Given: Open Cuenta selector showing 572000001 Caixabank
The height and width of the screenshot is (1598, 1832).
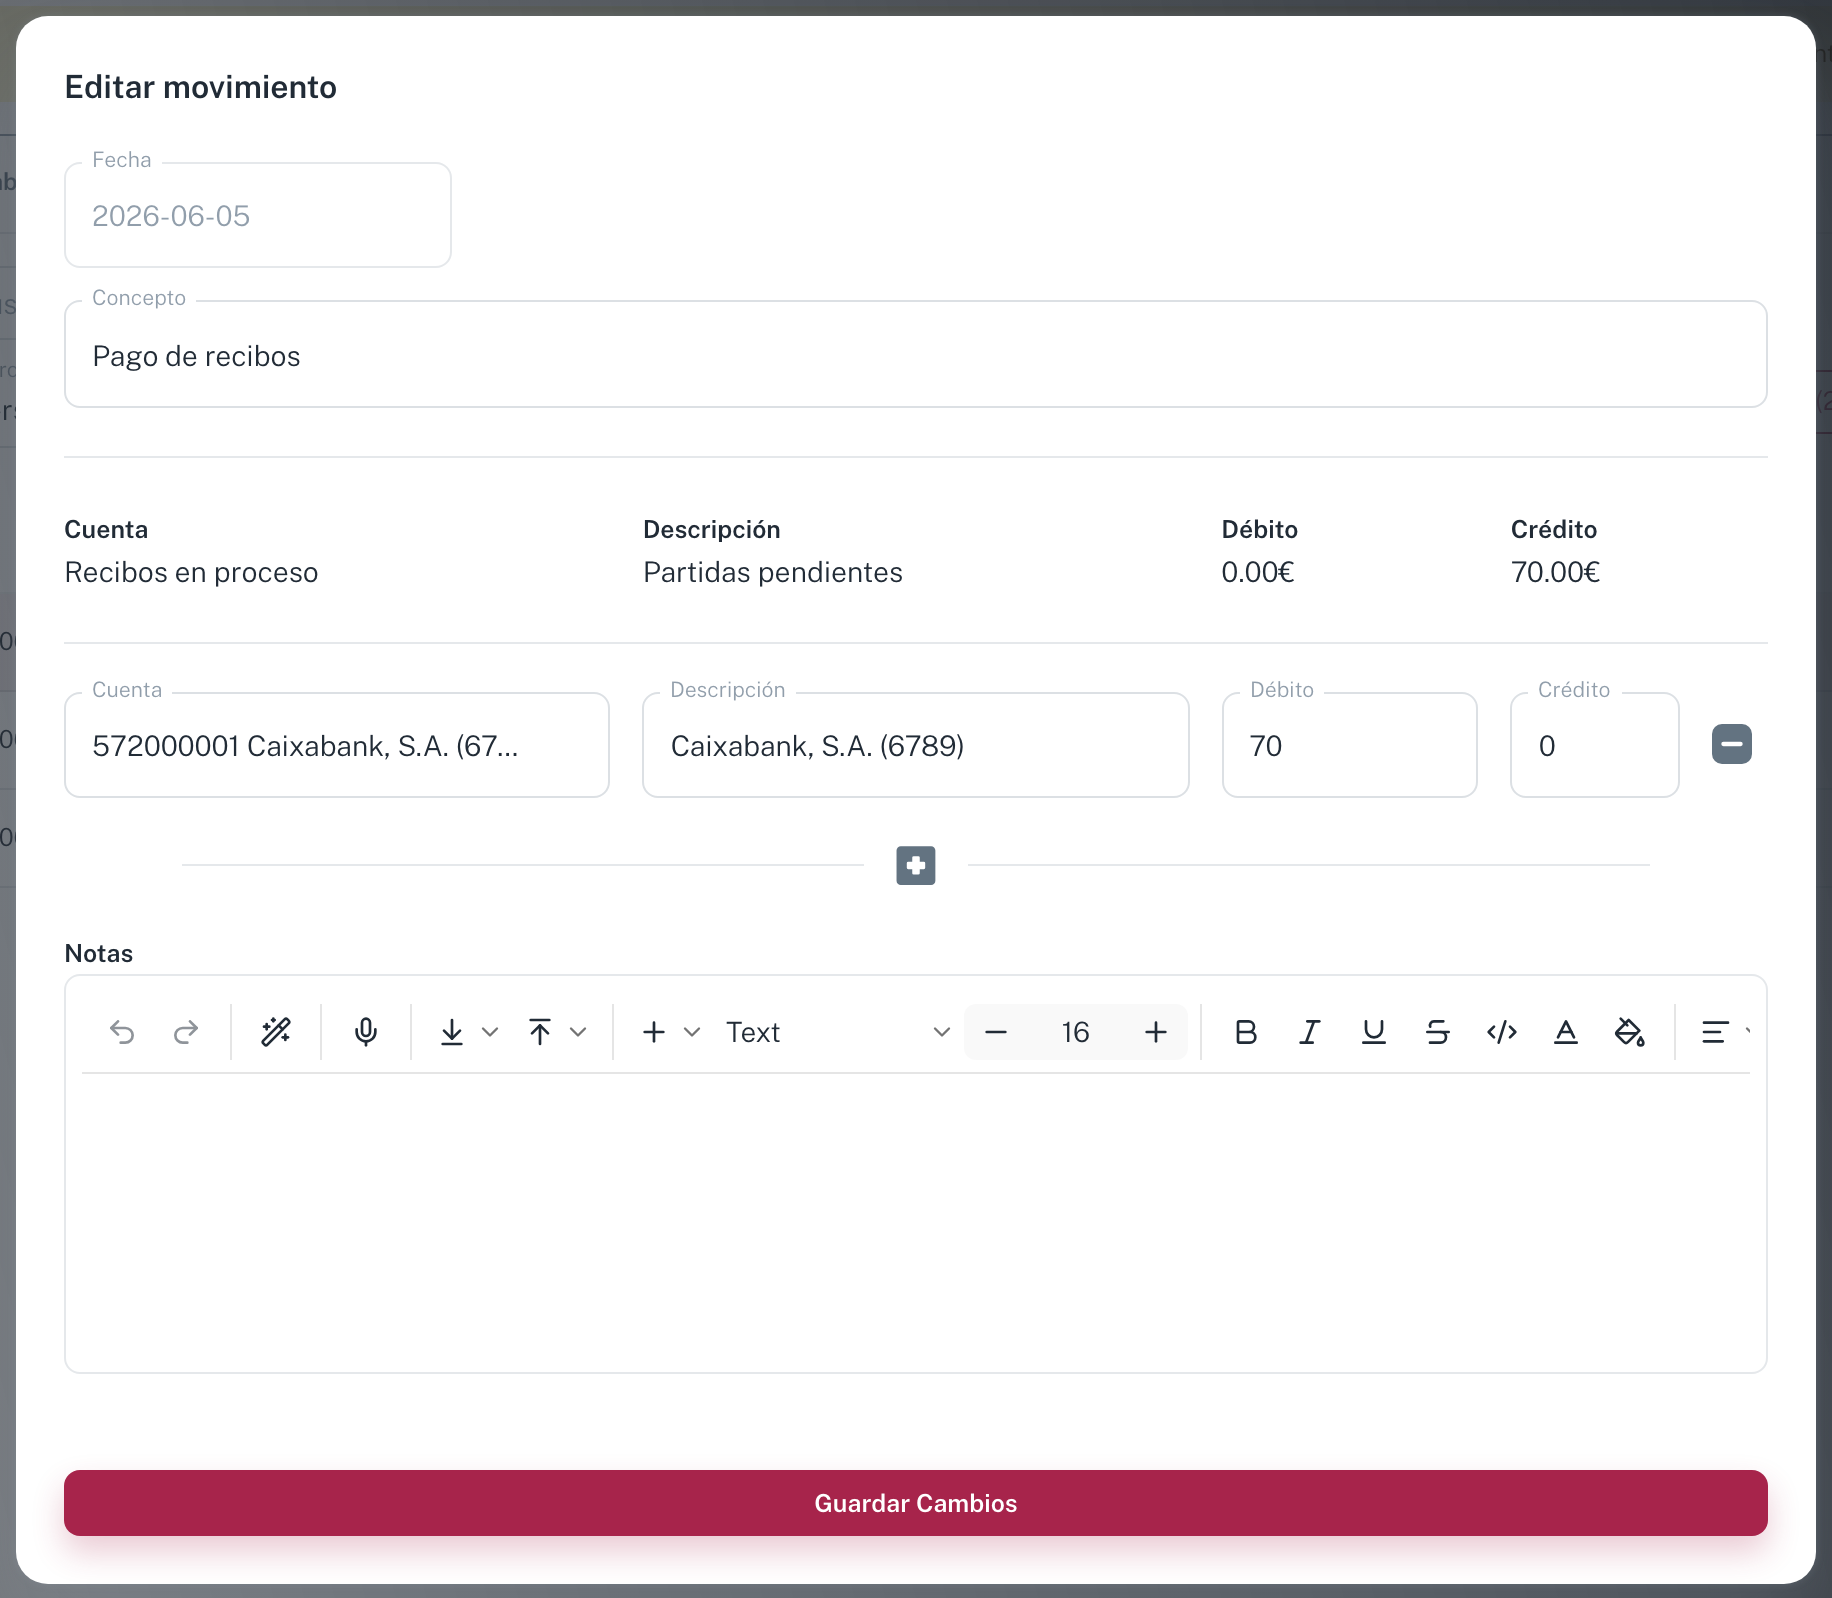Looking at the screenshot, I should (337, 745).
